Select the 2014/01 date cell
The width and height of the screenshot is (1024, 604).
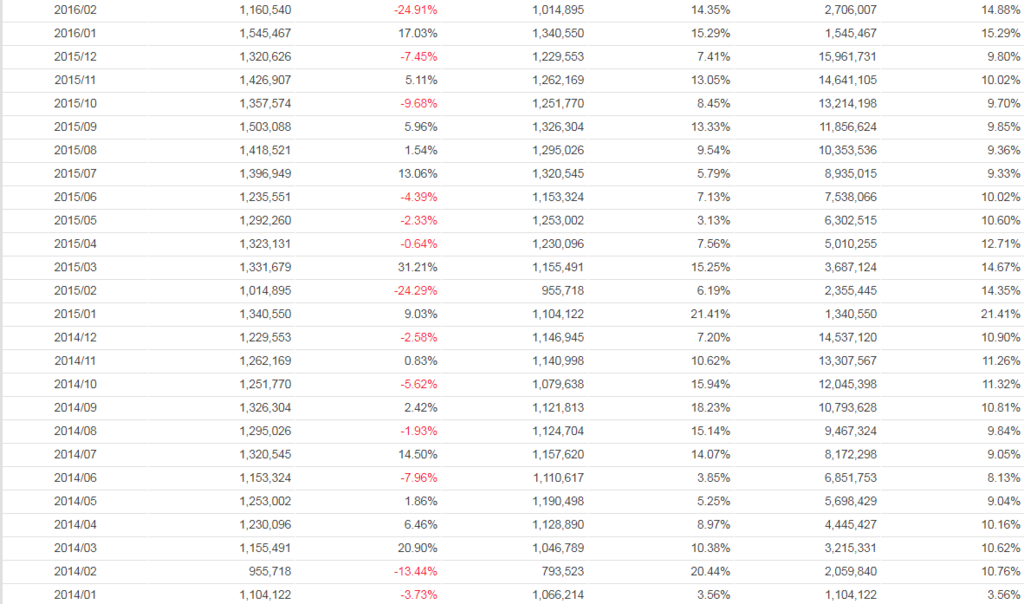76,595
